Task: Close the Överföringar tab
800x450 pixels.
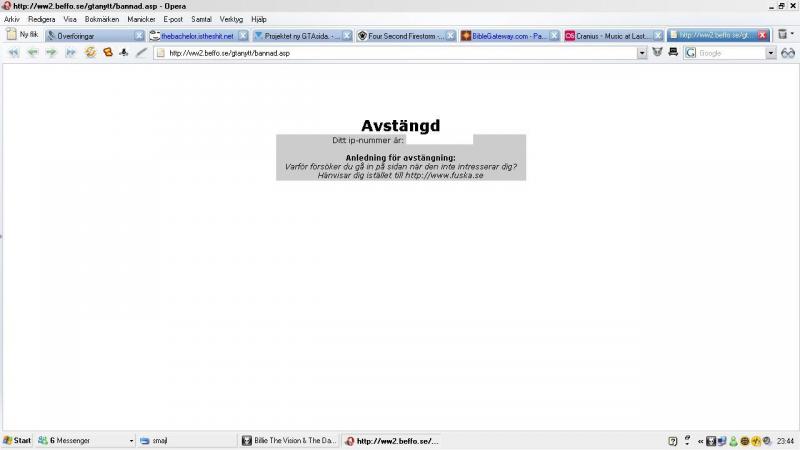Action: [139, 36]
